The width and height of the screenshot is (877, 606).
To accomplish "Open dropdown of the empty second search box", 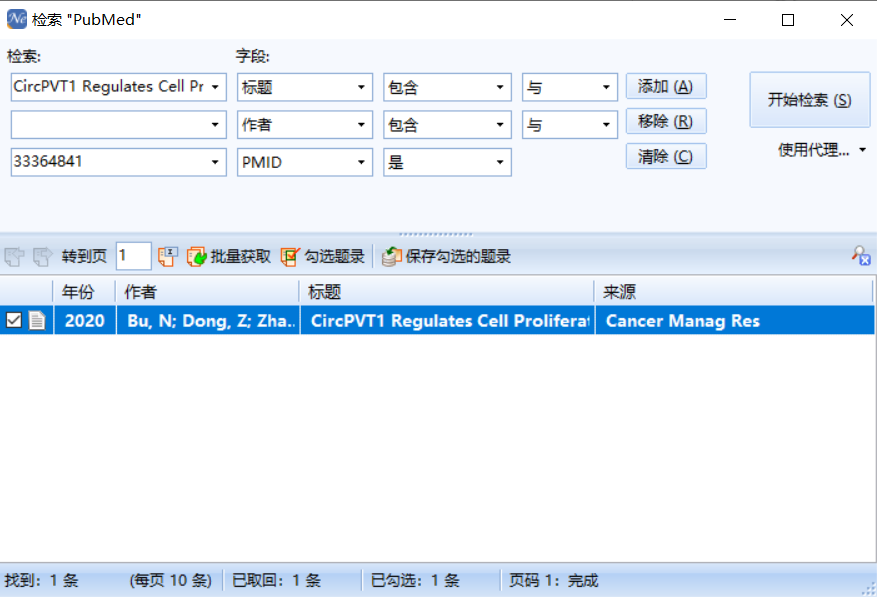I will tap(215, 125).
